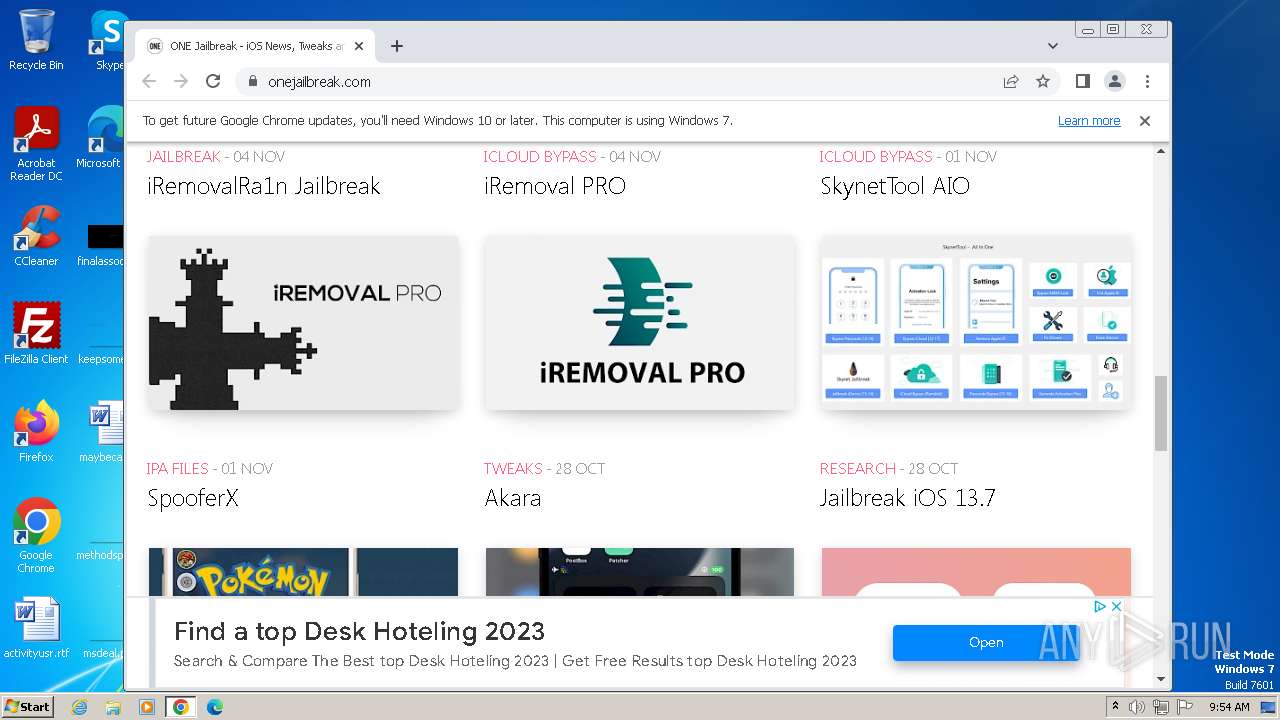Open File Explorer from taskbar
The height and width of the screenshot is (720, 1280).
coord(113,707)
